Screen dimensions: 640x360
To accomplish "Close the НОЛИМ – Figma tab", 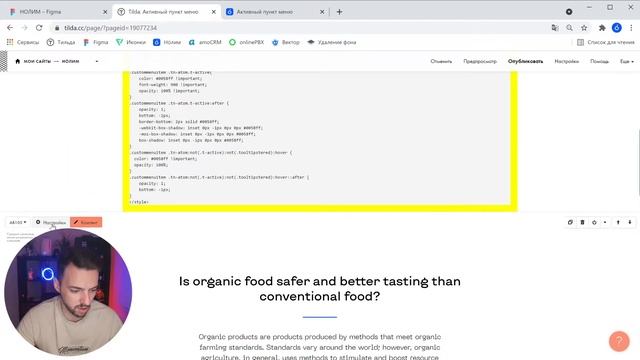I will (x=105, y=12).
